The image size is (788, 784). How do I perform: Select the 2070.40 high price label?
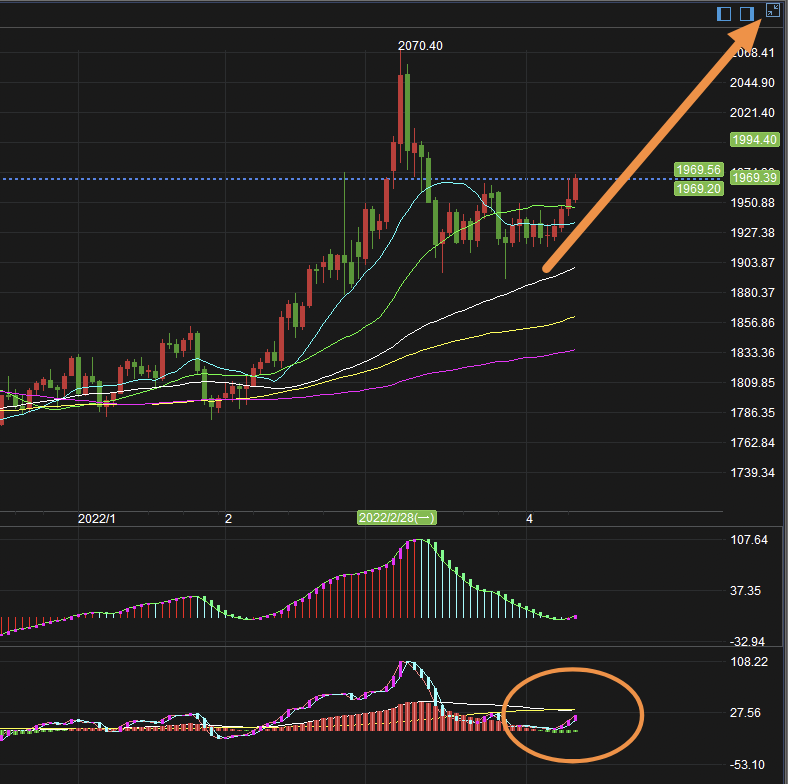point(420,46)
